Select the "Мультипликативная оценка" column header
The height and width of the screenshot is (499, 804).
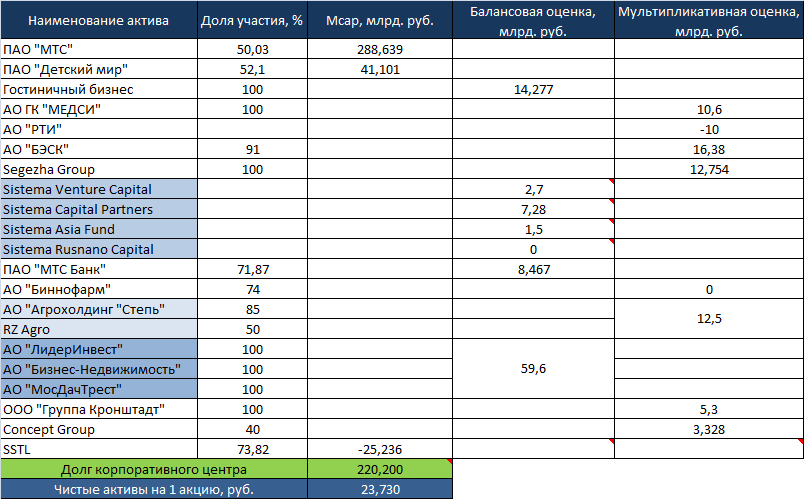709,20
